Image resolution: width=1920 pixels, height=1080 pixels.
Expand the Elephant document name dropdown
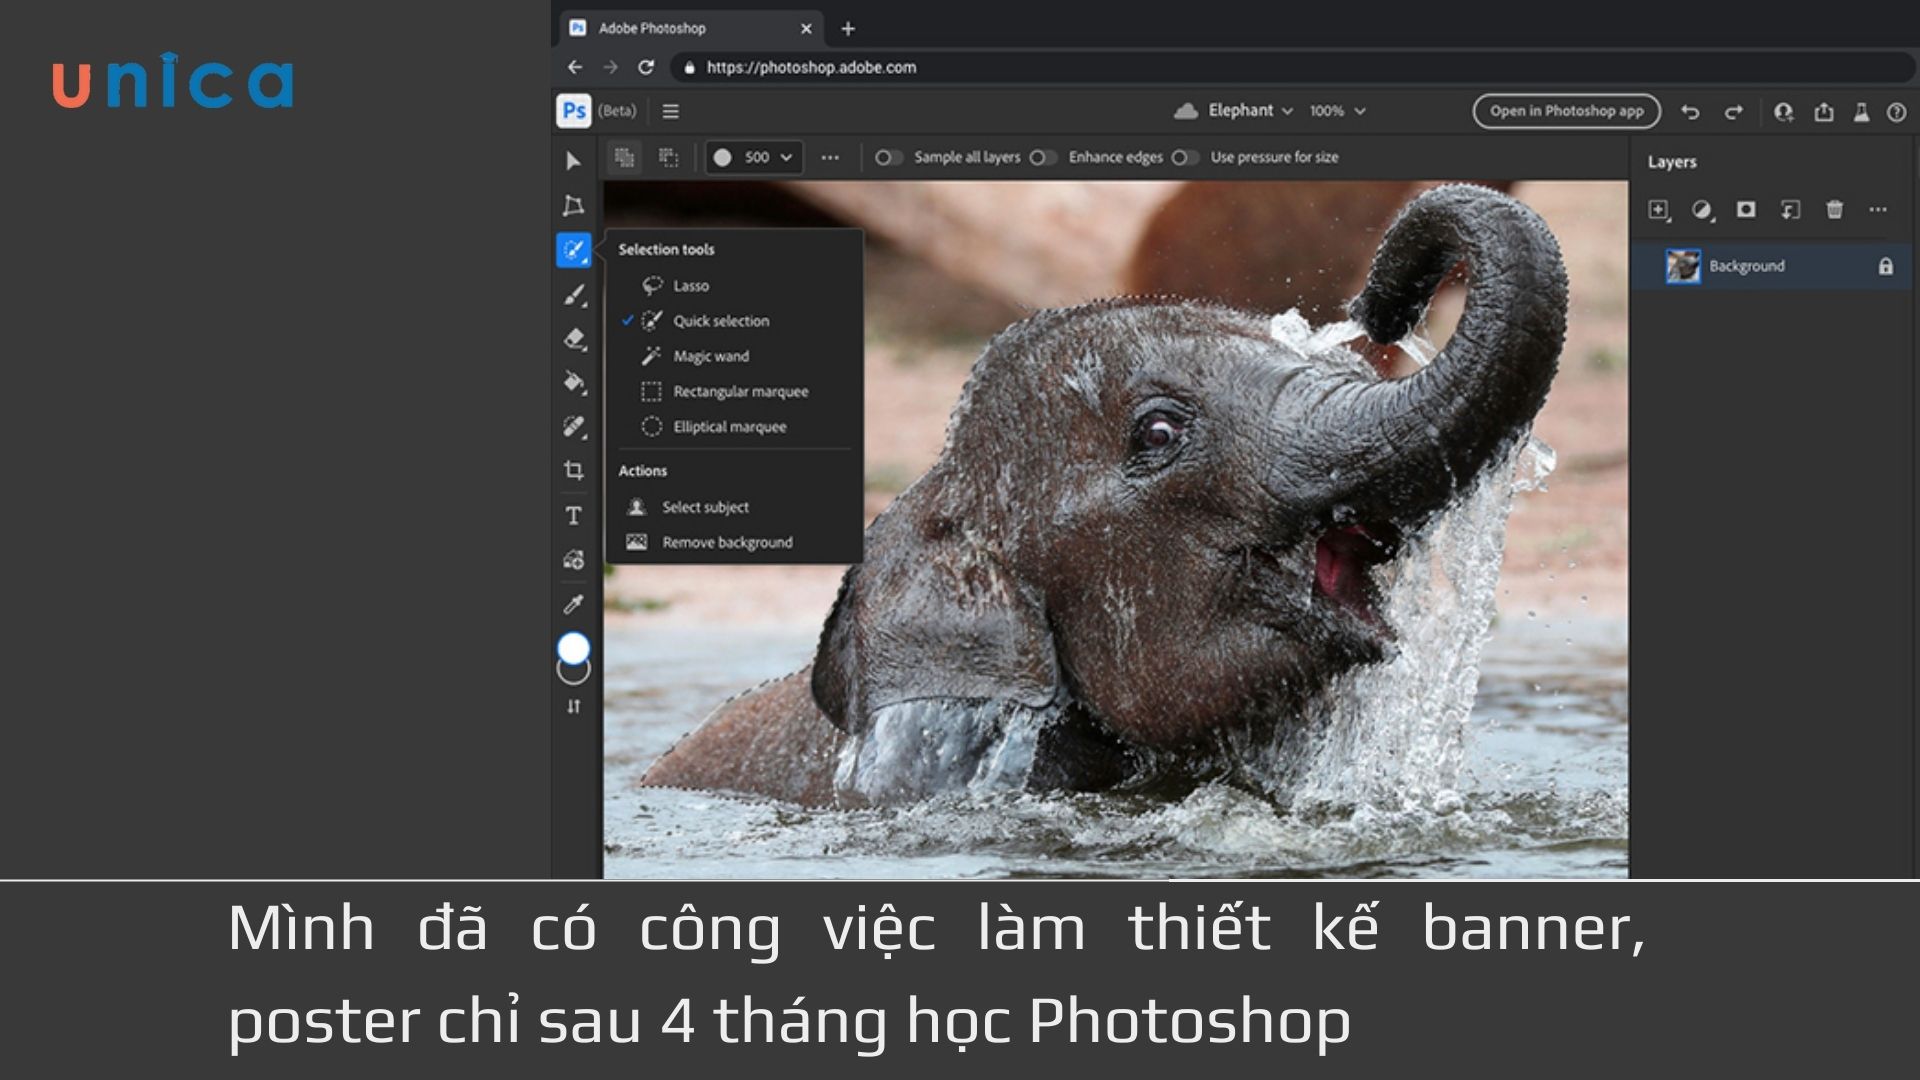[x=1249, y=111]
